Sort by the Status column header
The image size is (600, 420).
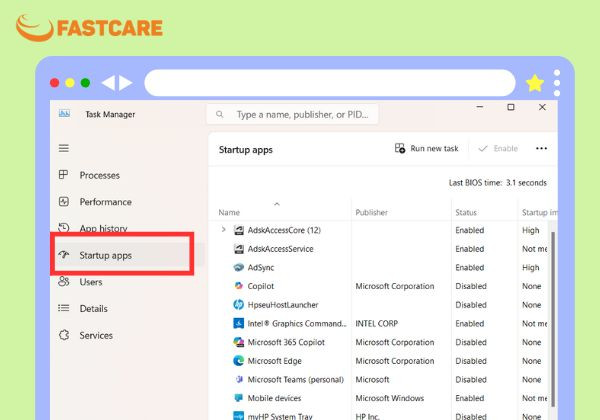(466, 212)
